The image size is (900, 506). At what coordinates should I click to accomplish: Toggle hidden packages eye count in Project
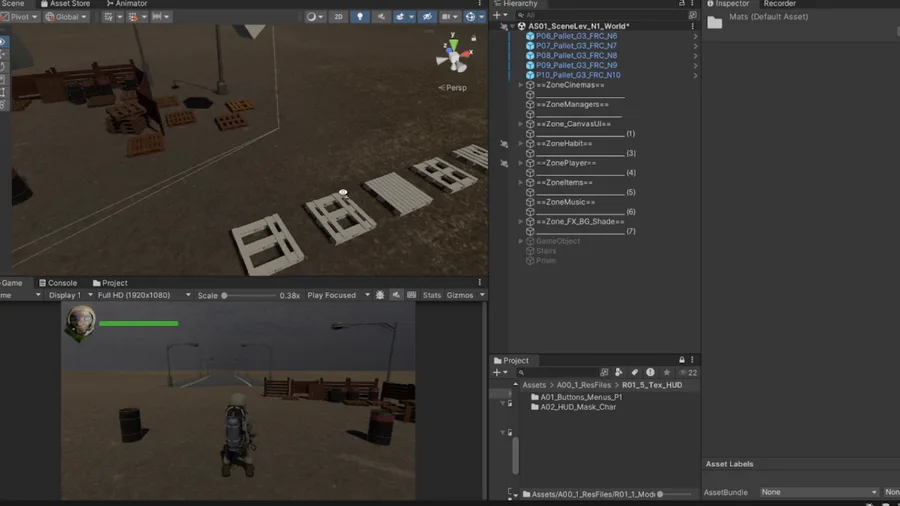point(688,372)
